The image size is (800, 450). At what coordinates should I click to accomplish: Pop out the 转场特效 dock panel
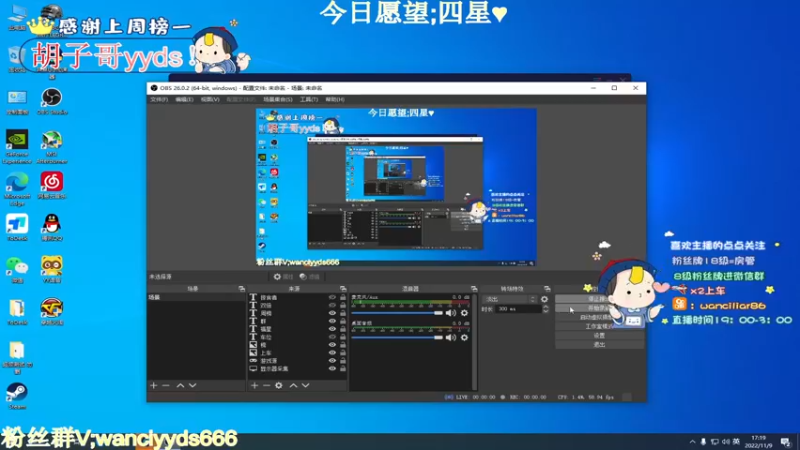point(547,289)
